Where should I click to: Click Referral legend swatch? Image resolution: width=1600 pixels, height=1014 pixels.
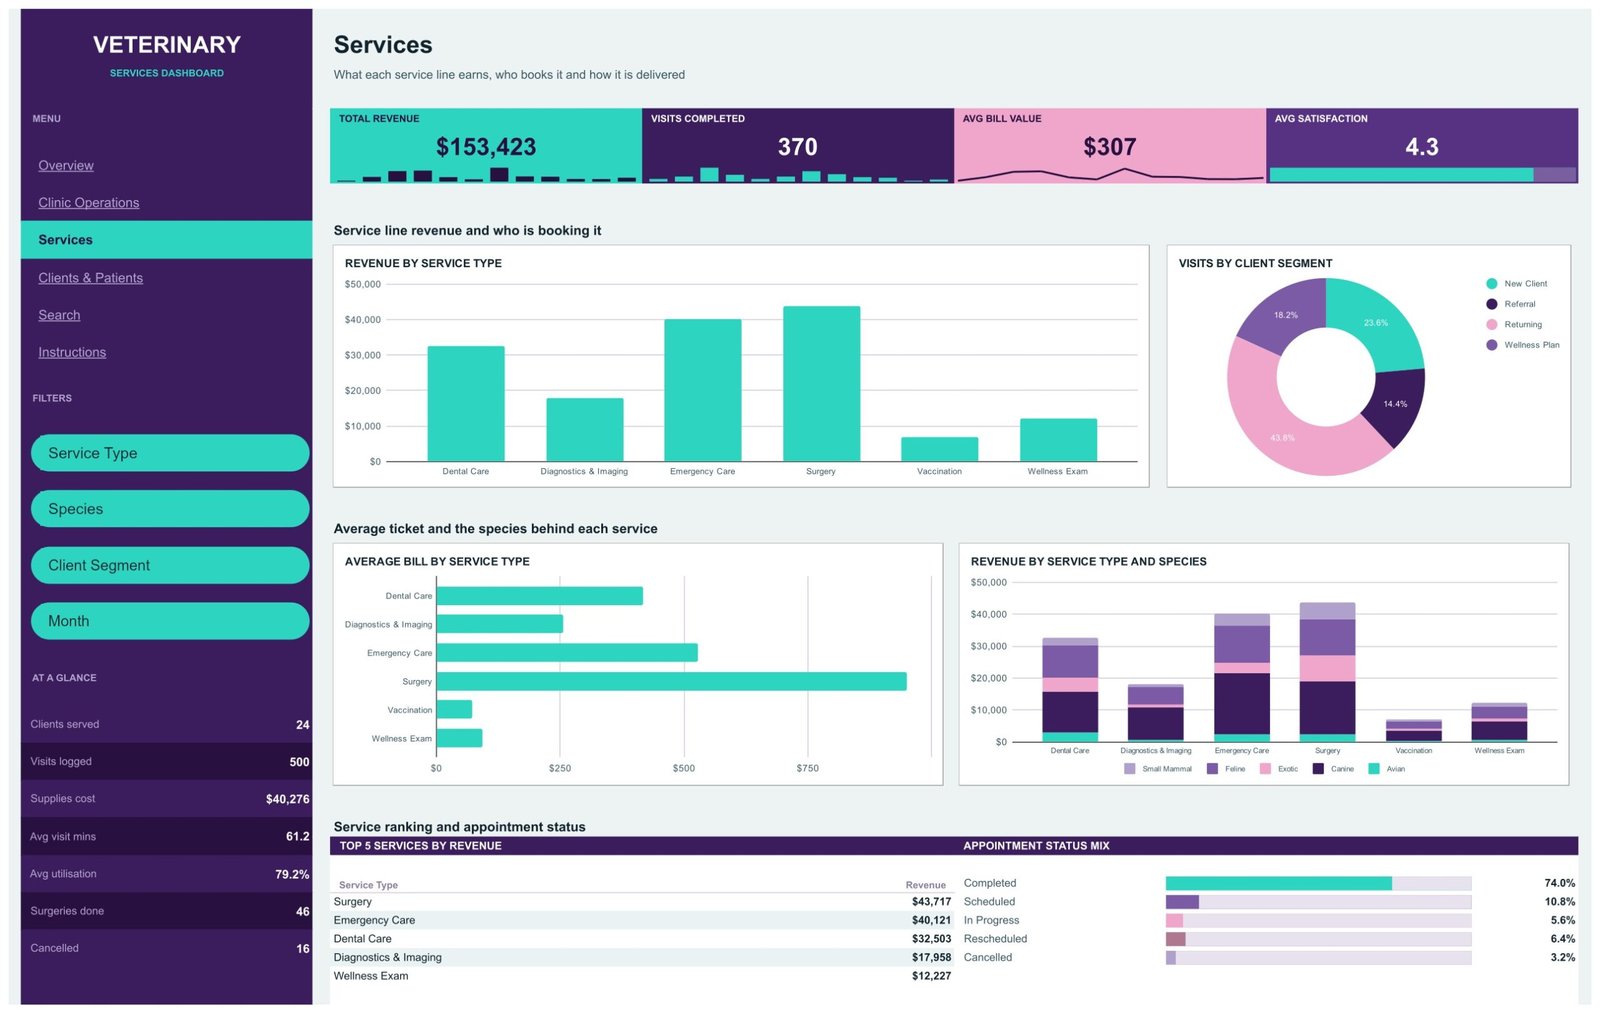(1492, 304)
